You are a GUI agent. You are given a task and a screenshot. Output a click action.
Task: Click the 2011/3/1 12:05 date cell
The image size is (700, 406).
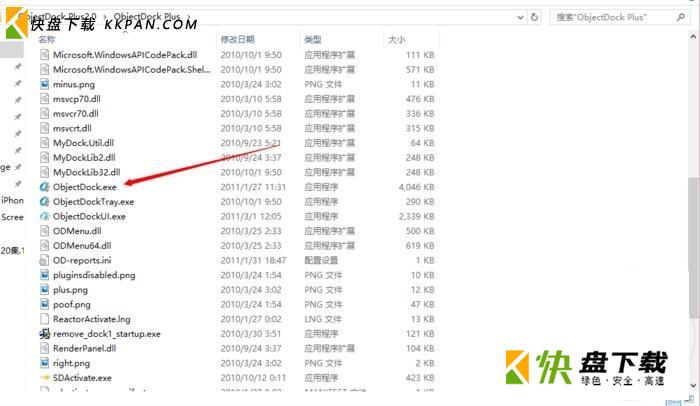coord(251,217)
